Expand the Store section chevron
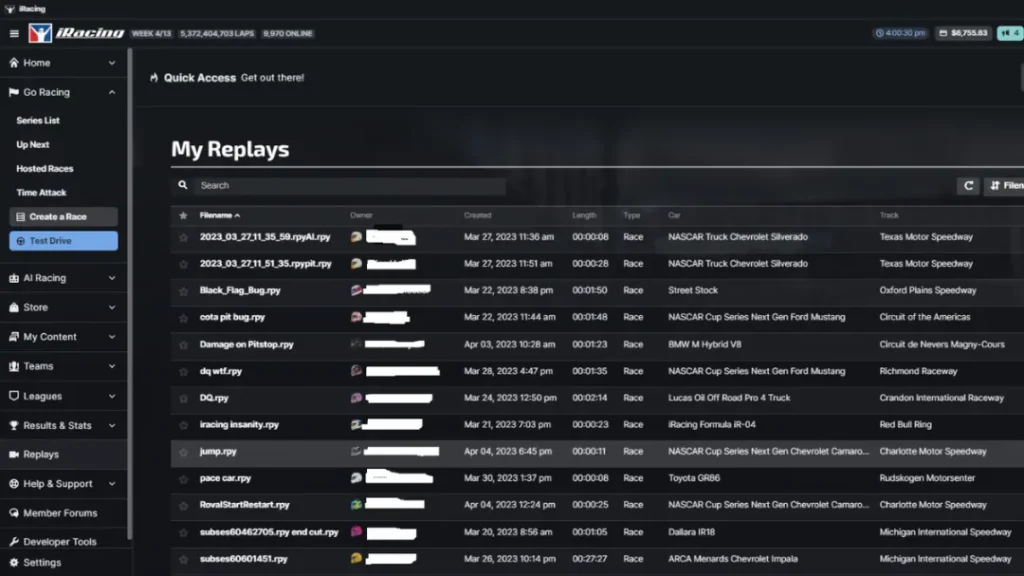 (x=112, y=307)
